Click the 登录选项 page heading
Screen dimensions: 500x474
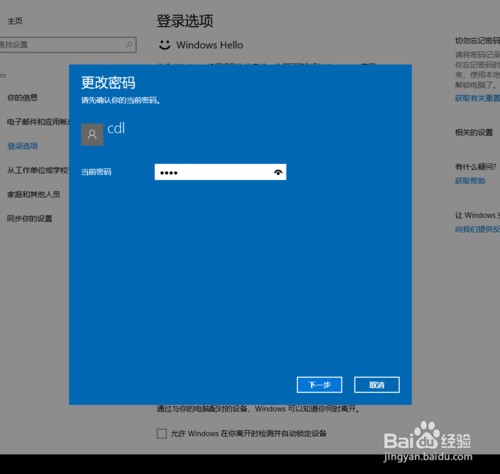185,21
